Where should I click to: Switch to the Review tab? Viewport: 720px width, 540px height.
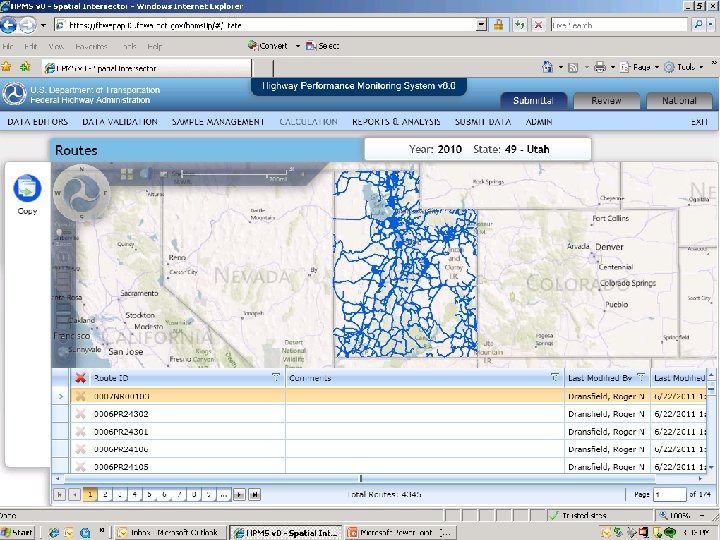click(x=607, y=101)
